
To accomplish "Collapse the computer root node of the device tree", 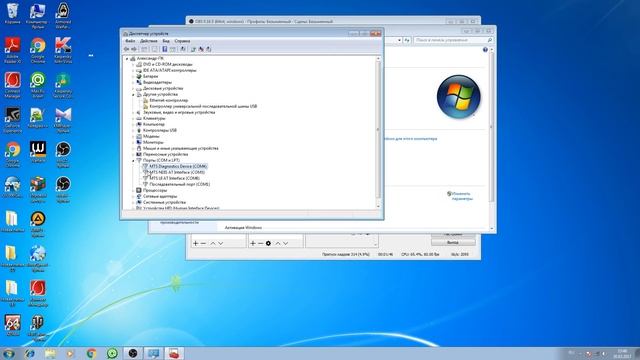I will [127, 59].
